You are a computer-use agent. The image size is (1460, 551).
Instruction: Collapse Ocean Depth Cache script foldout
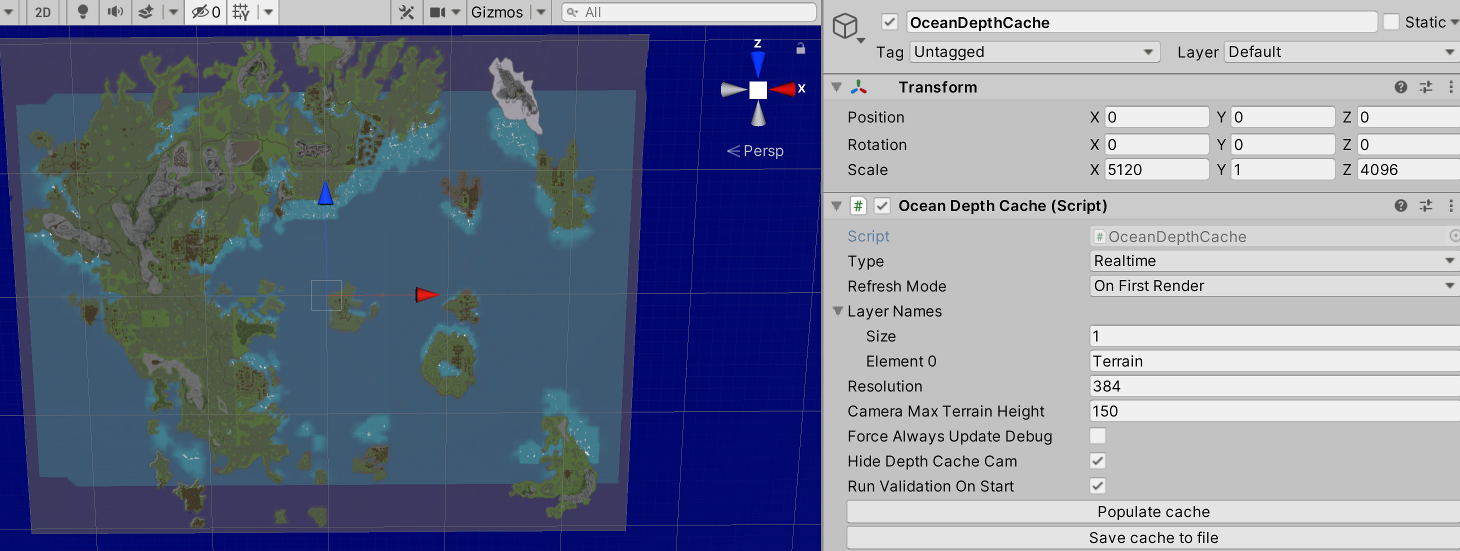click(x=837, y=206)
